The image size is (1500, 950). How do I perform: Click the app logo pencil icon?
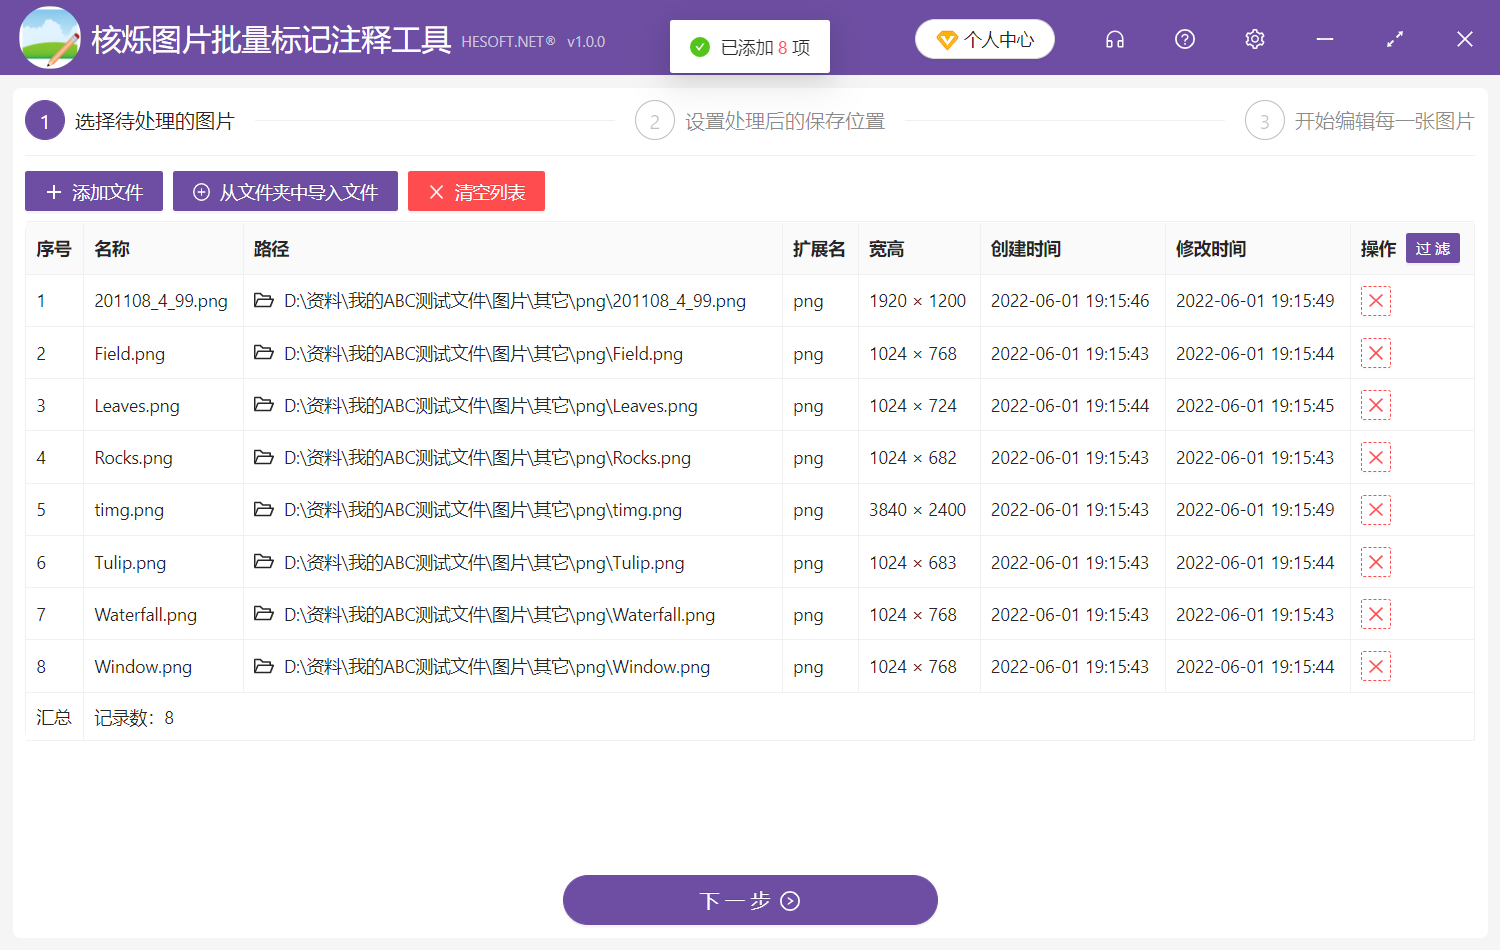(50, 37)
